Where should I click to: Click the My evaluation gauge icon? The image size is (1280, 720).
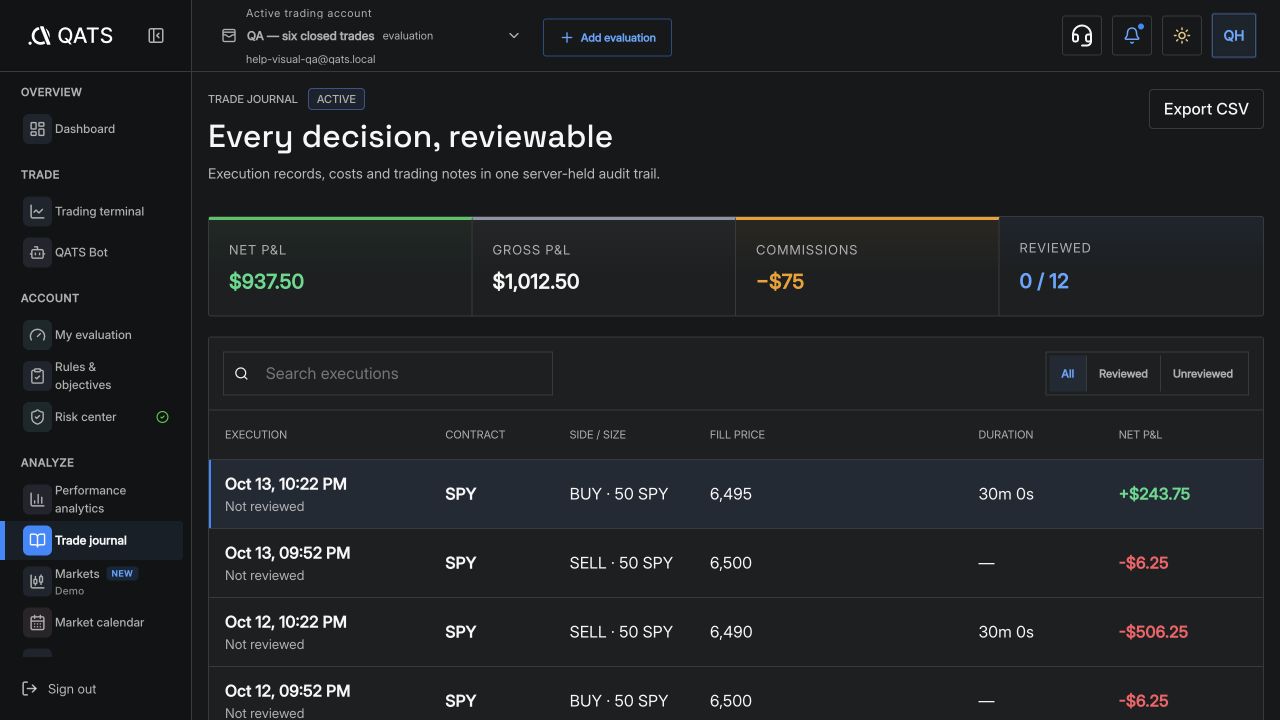(x=37, y=335)
